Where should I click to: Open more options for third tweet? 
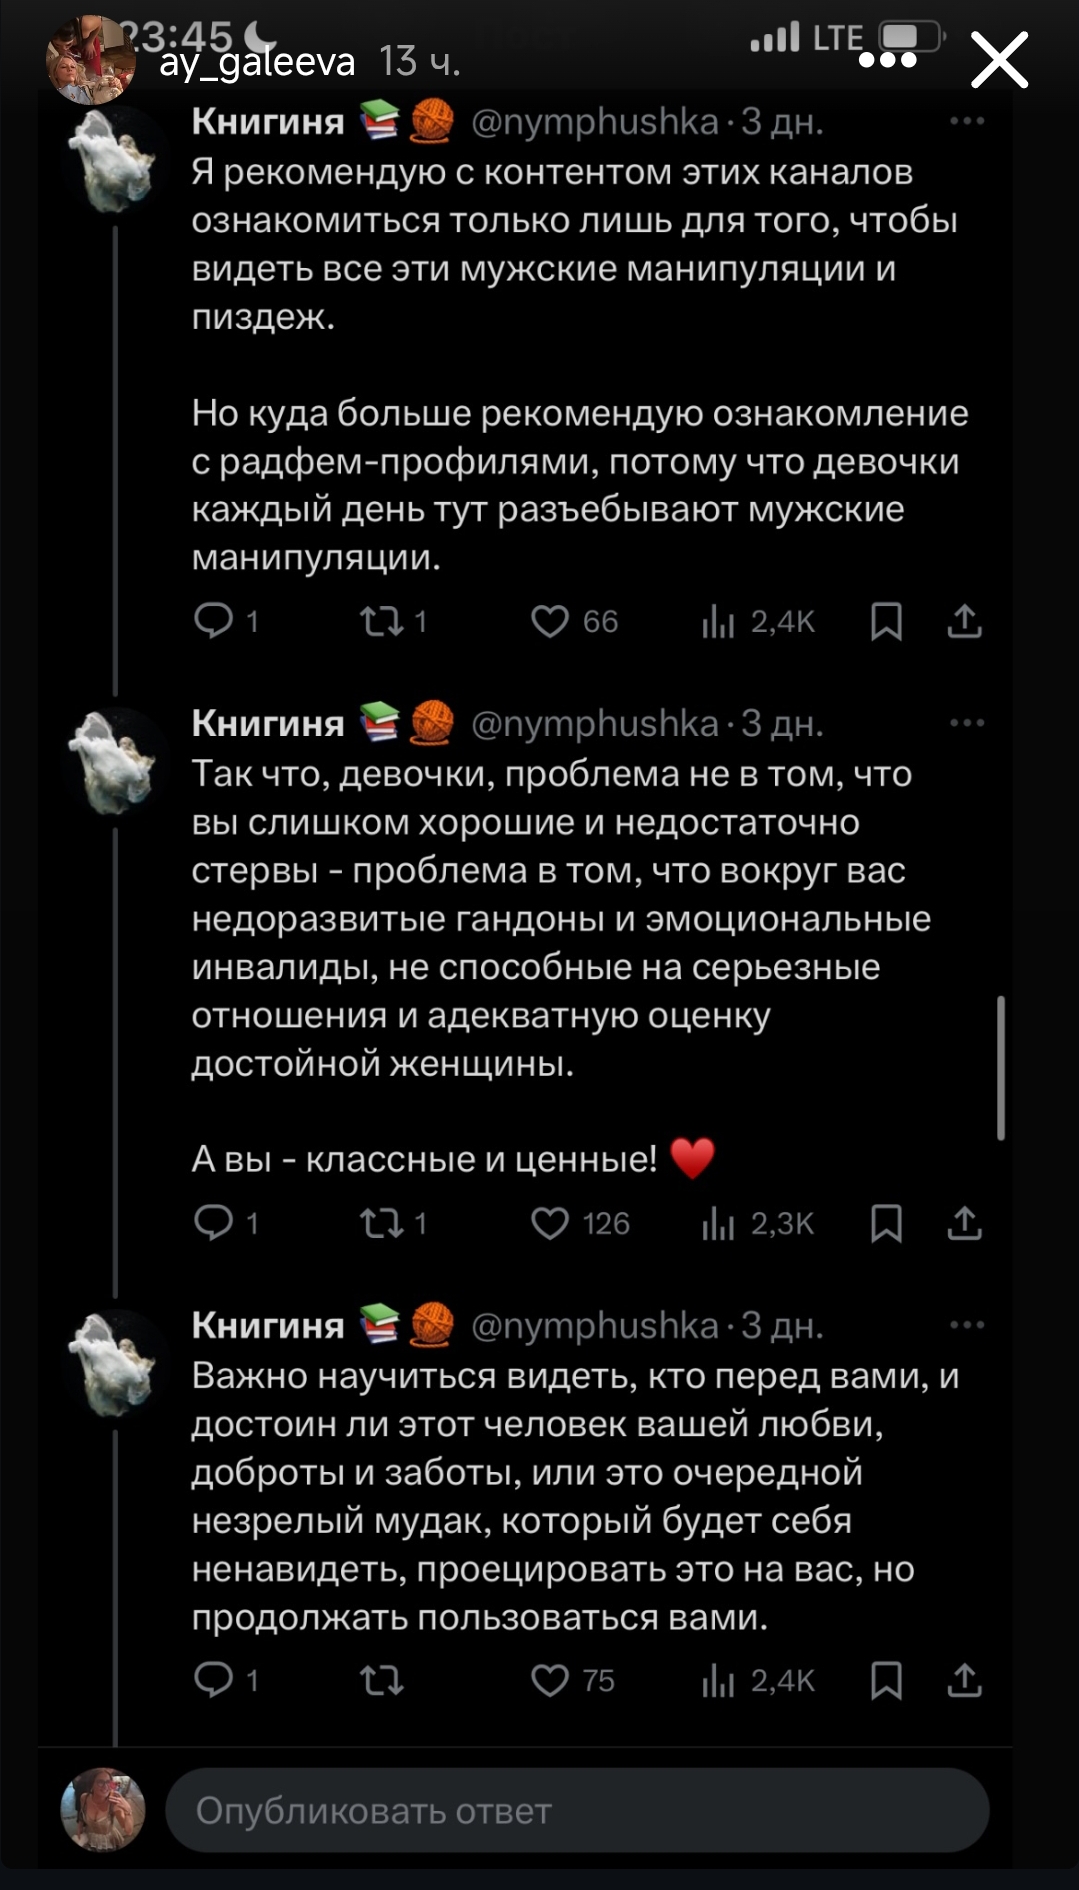click(x=967, y=1325)
